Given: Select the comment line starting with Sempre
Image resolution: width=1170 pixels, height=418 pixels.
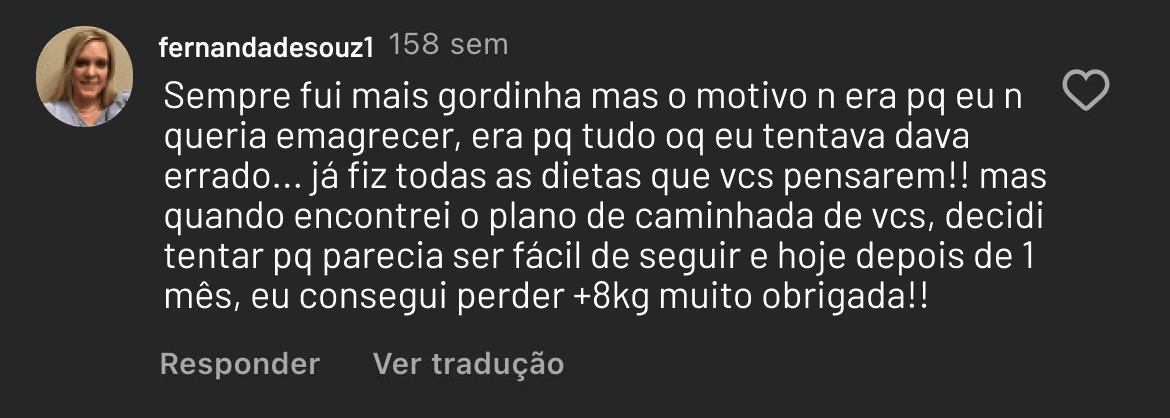Looking at the screenshot, I should 592,99.
